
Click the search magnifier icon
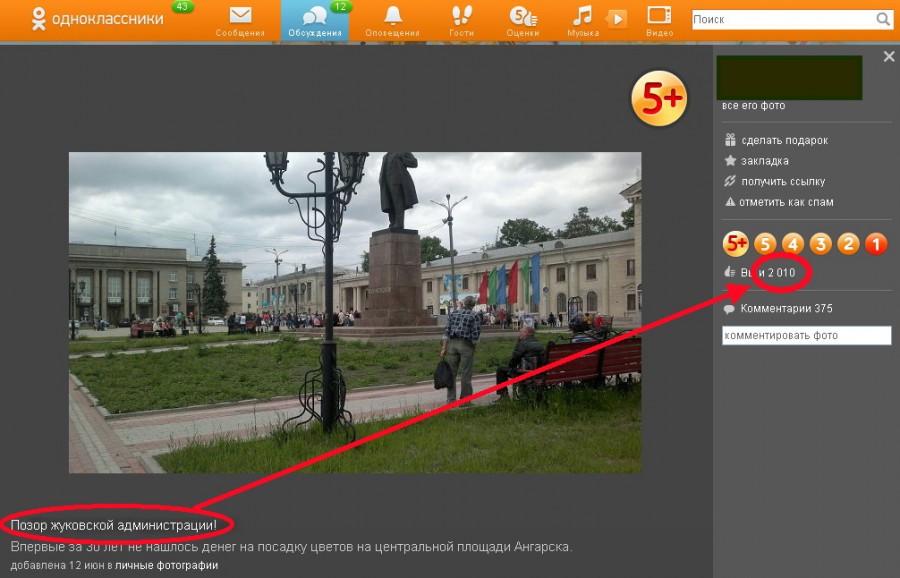tap(883, 19)
